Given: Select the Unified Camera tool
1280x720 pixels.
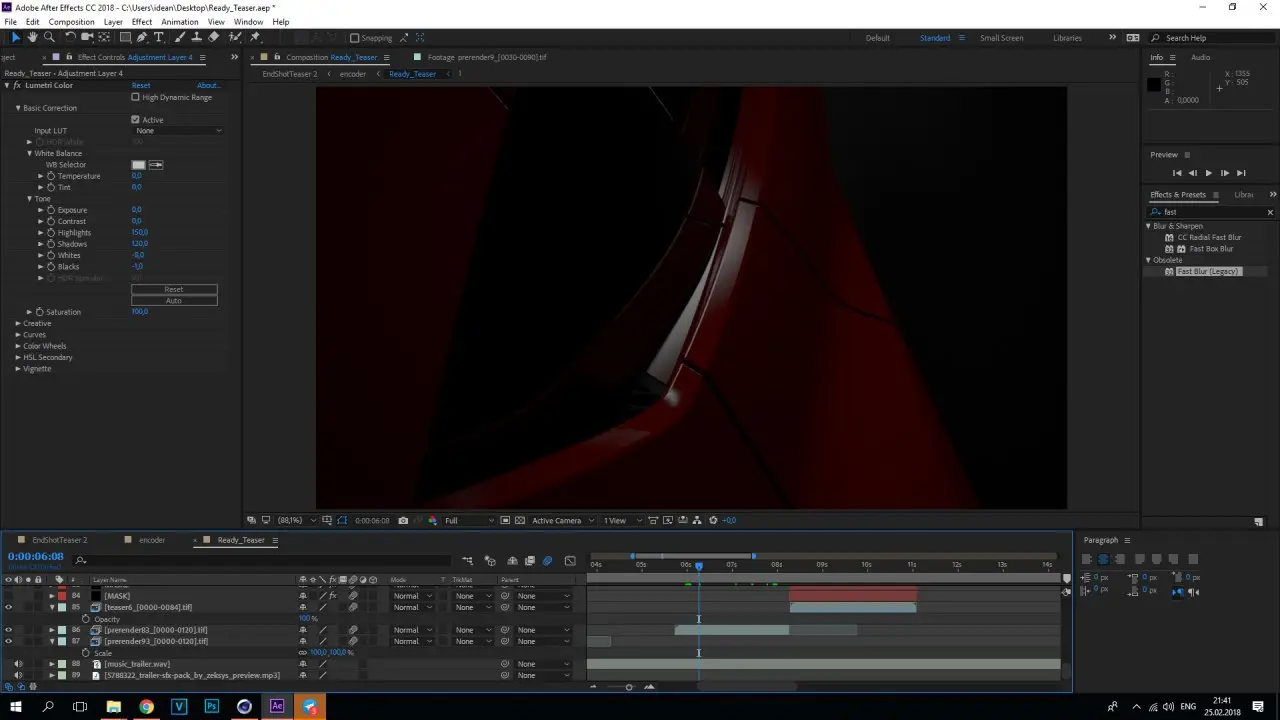Looking at the screenshot, I should (88, 37).
